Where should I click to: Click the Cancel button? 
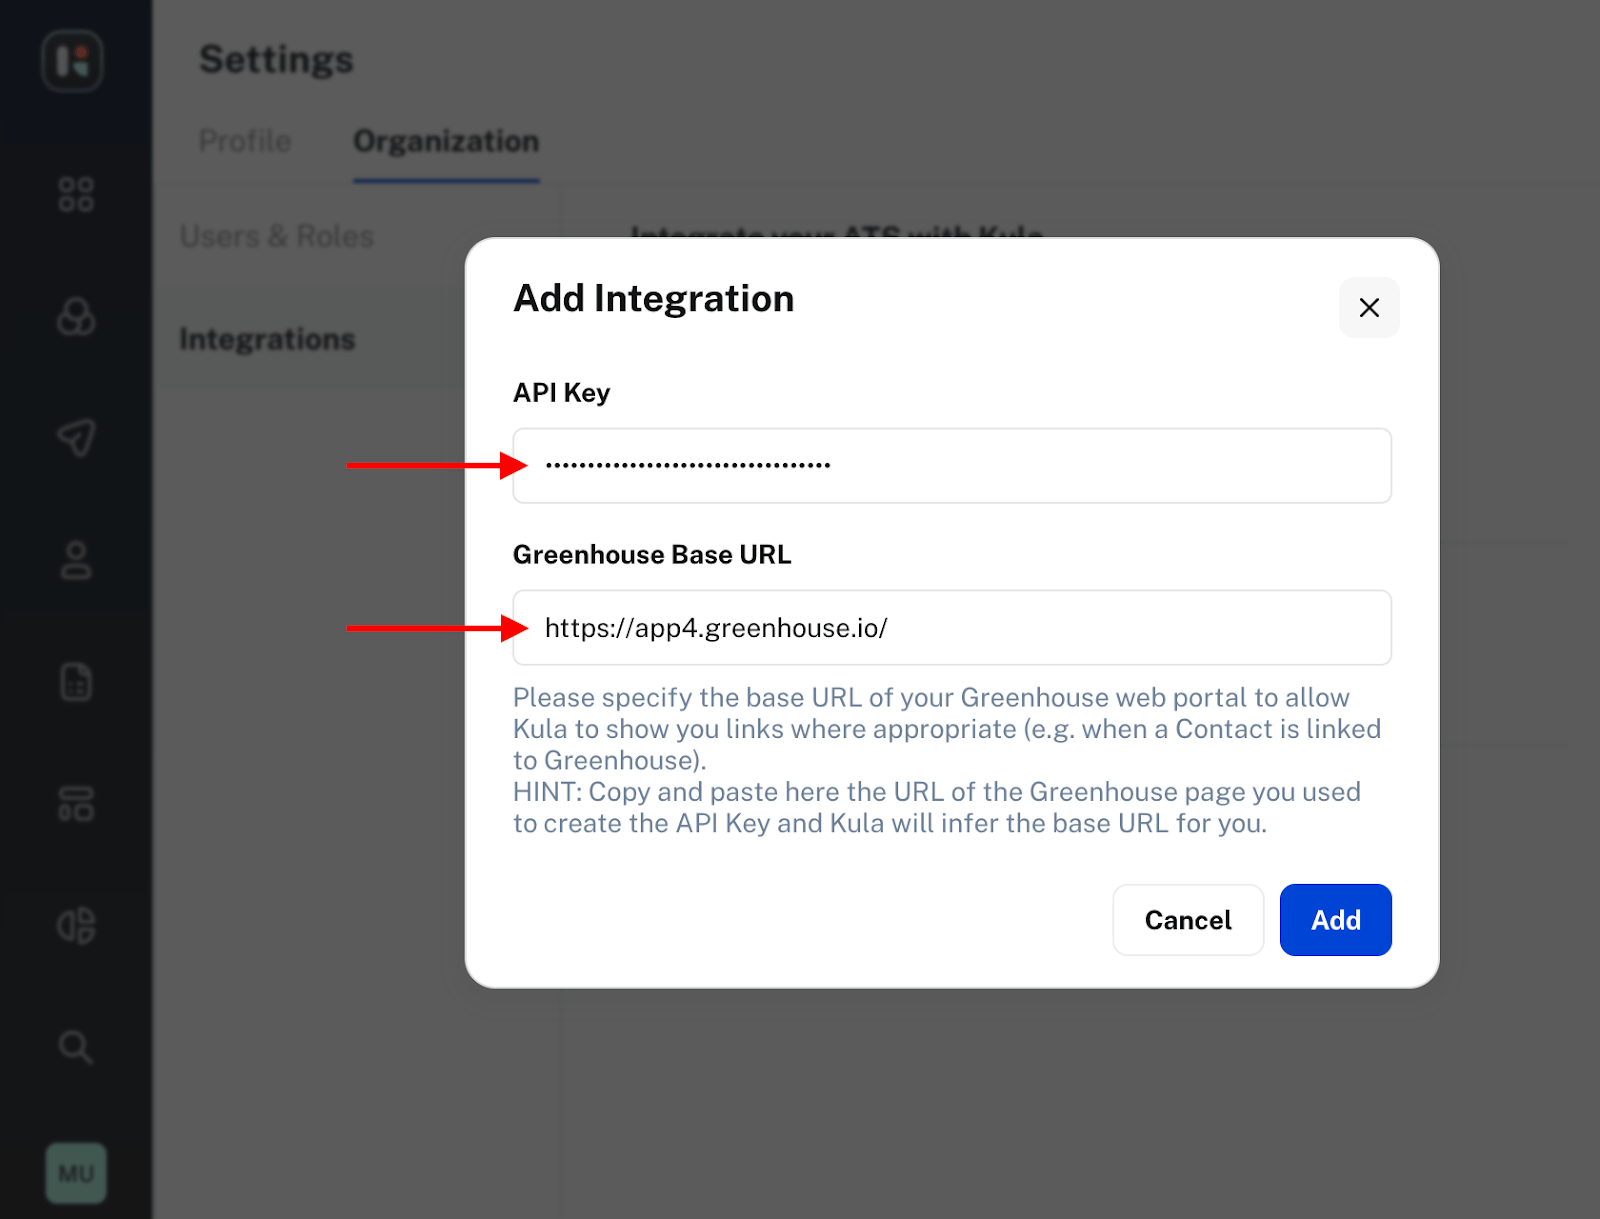pyautogui.click(x=1188, y=920)
